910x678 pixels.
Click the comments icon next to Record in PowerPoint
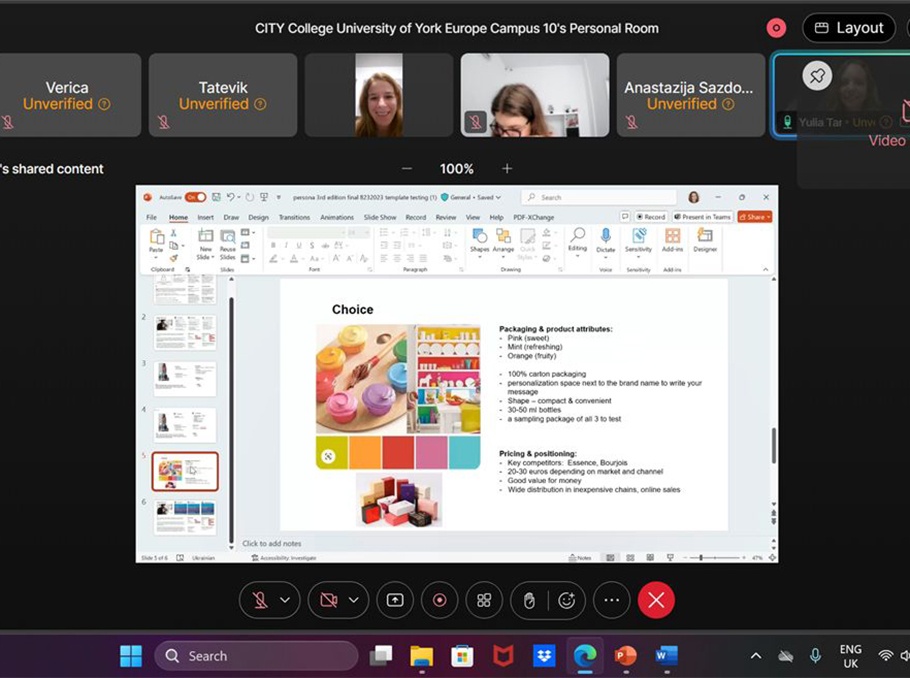625,217
